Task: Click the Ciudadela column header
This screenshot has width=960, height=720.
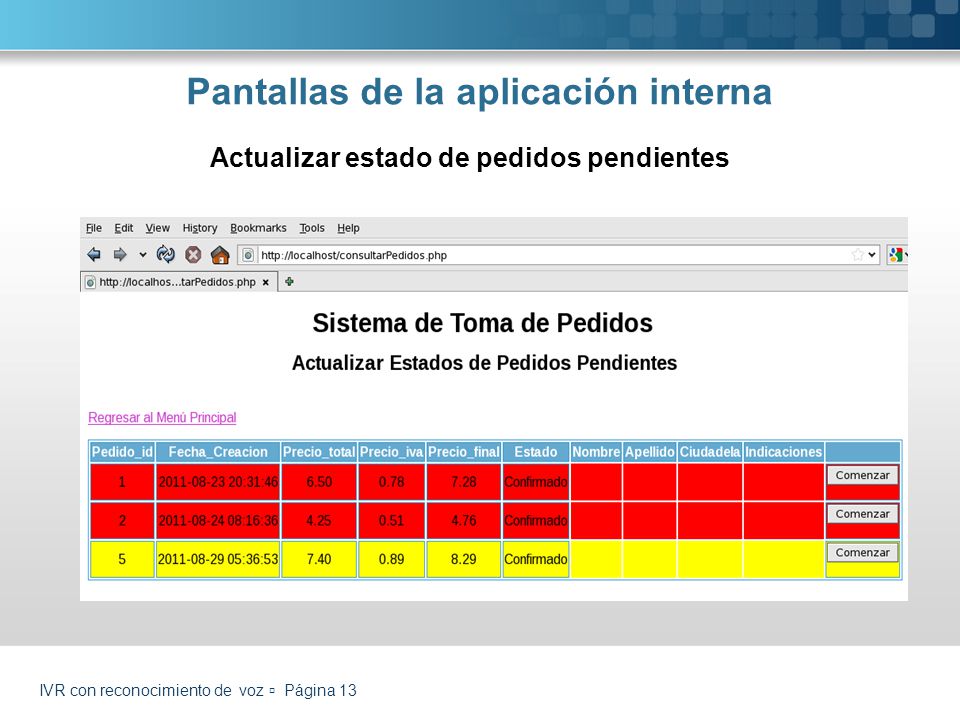Action: [x=710, y=452]
